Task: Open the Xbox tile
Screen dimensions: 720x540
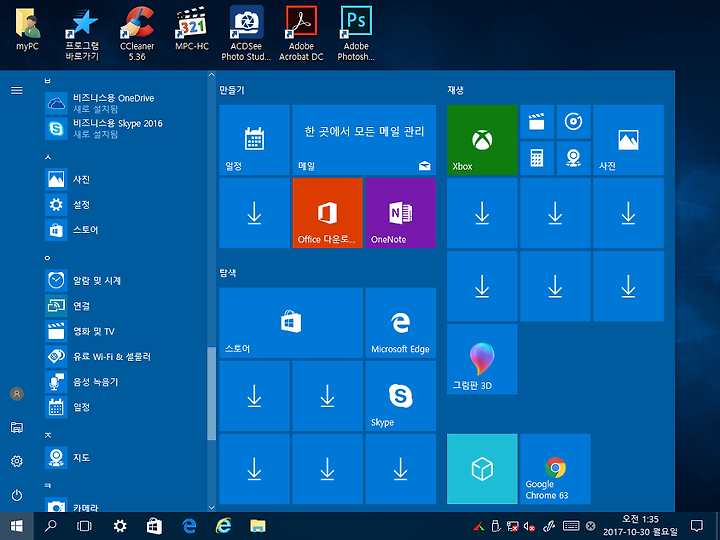Action: [x=482, y=140]
